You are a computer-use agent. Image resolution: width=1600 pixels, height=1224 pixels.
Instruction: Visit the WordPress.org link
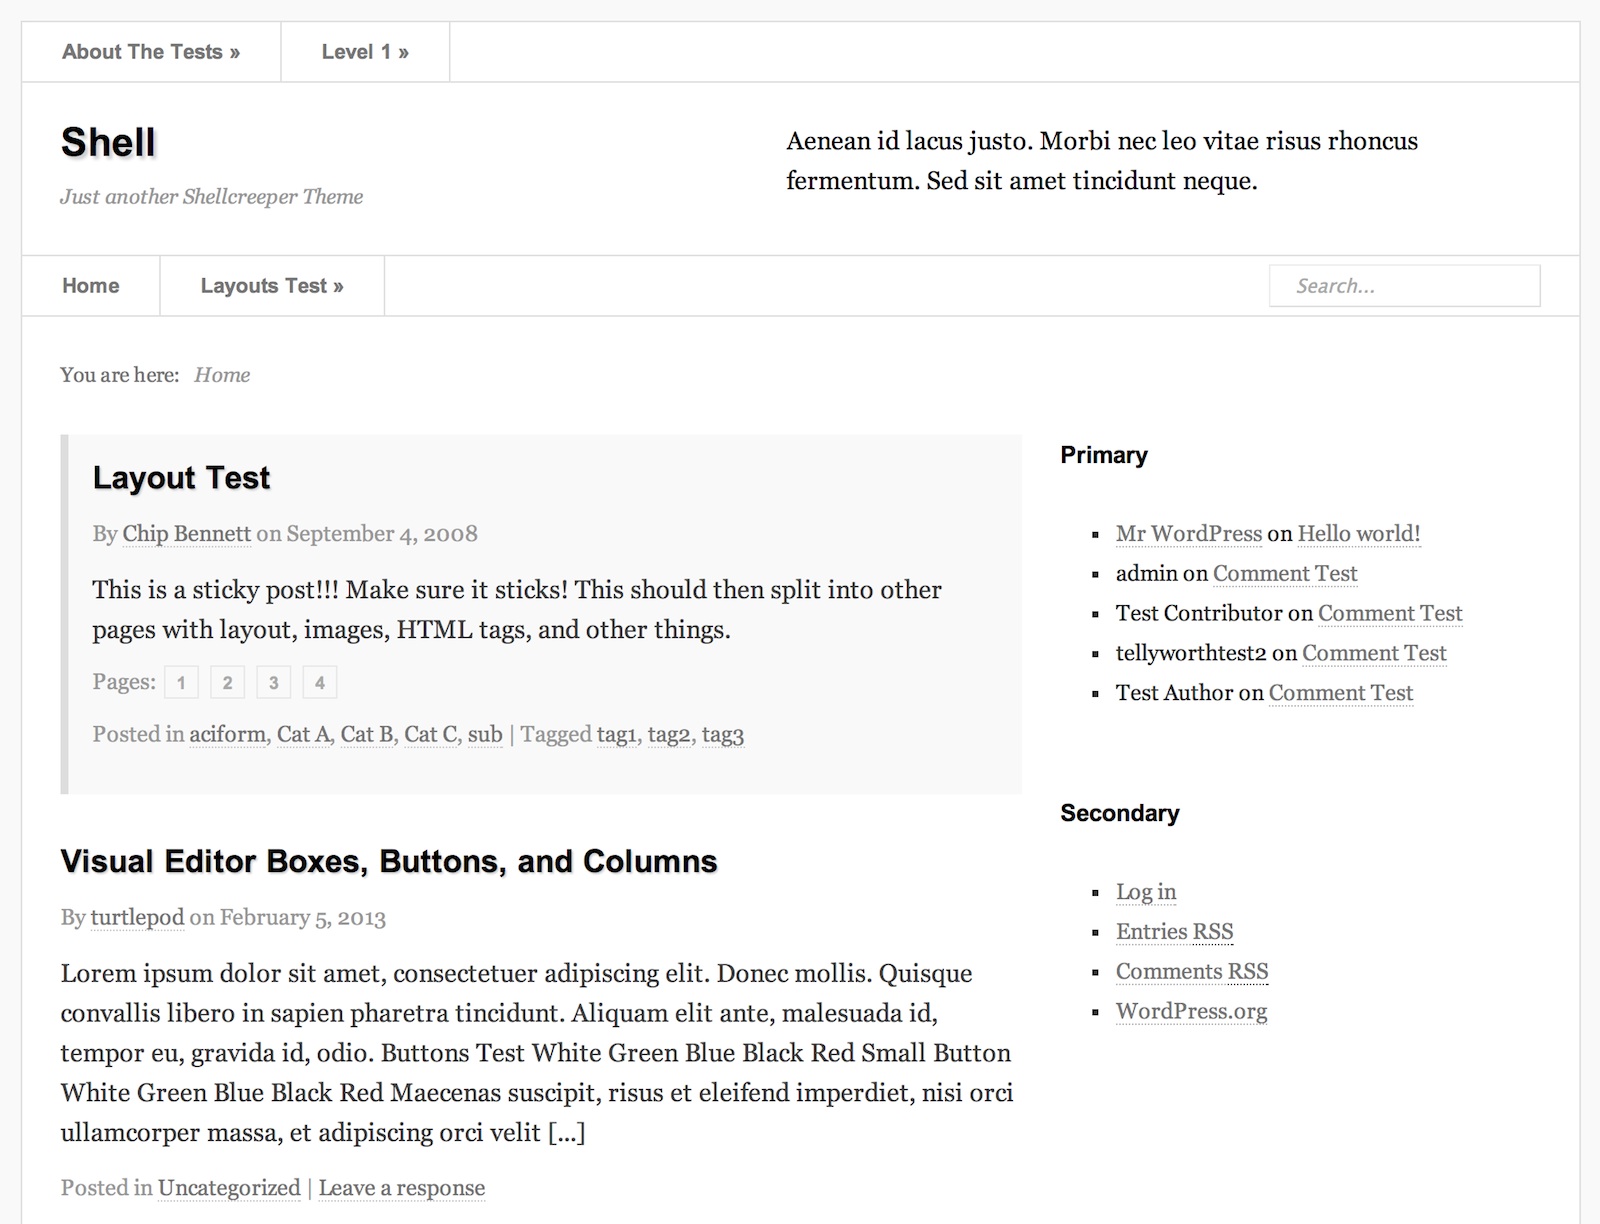pyautogui.click(x=1191, y=1012)
